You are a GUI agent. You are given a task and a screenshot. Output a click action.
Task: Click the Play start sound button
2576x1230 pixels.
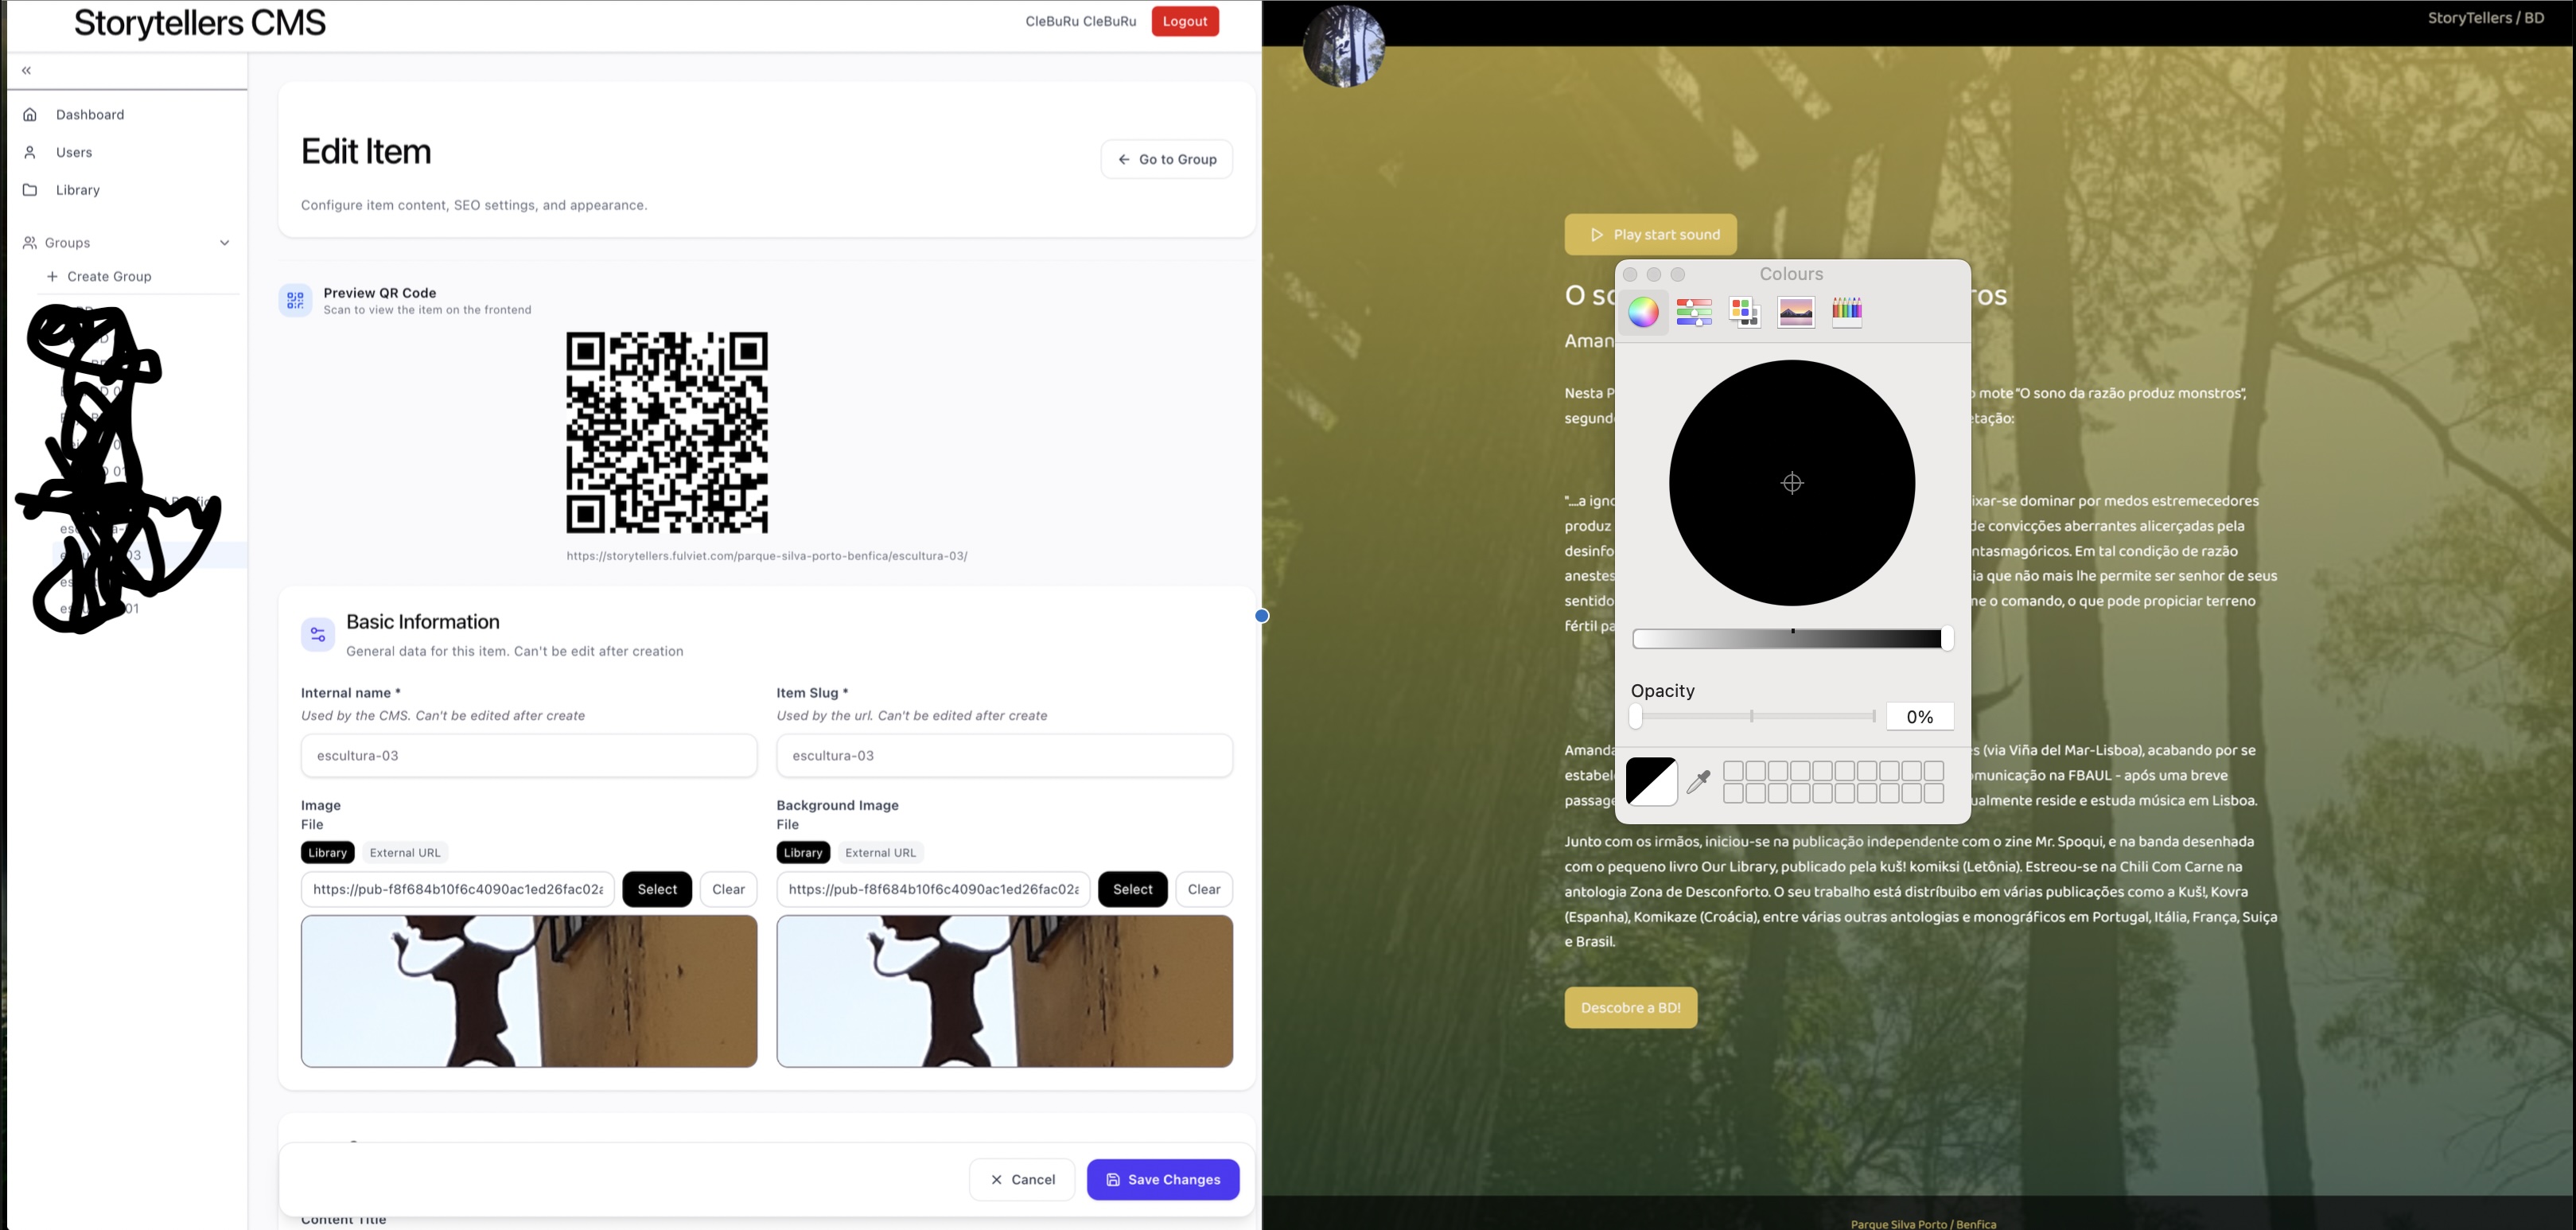click(x=1651, y=235)
